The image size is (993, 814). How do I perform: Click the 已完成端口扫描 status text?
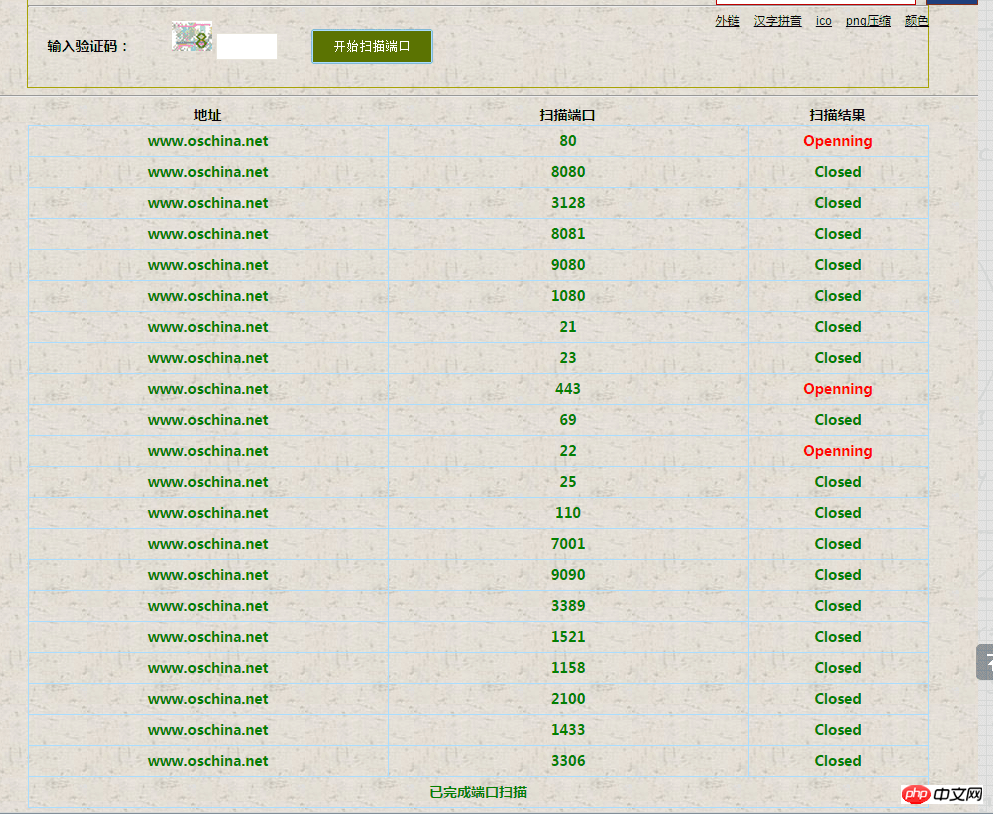[478, 792]
